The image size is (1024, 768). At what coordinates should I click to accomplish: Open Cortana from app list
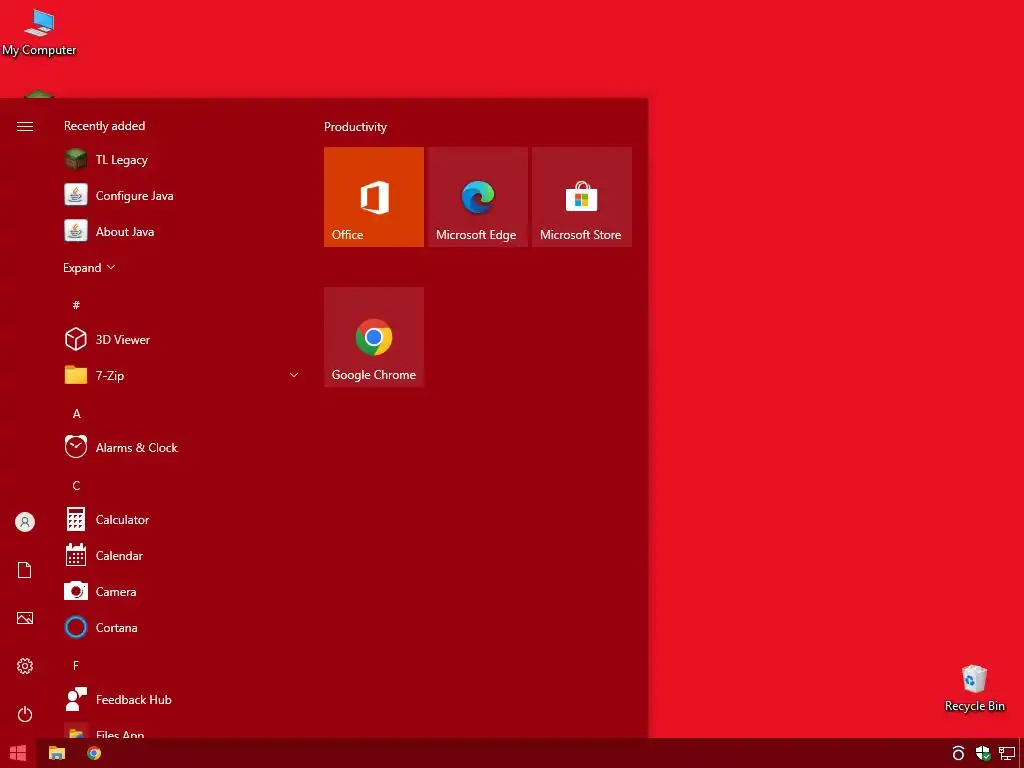pyautogui.click(x=181, y=627)
